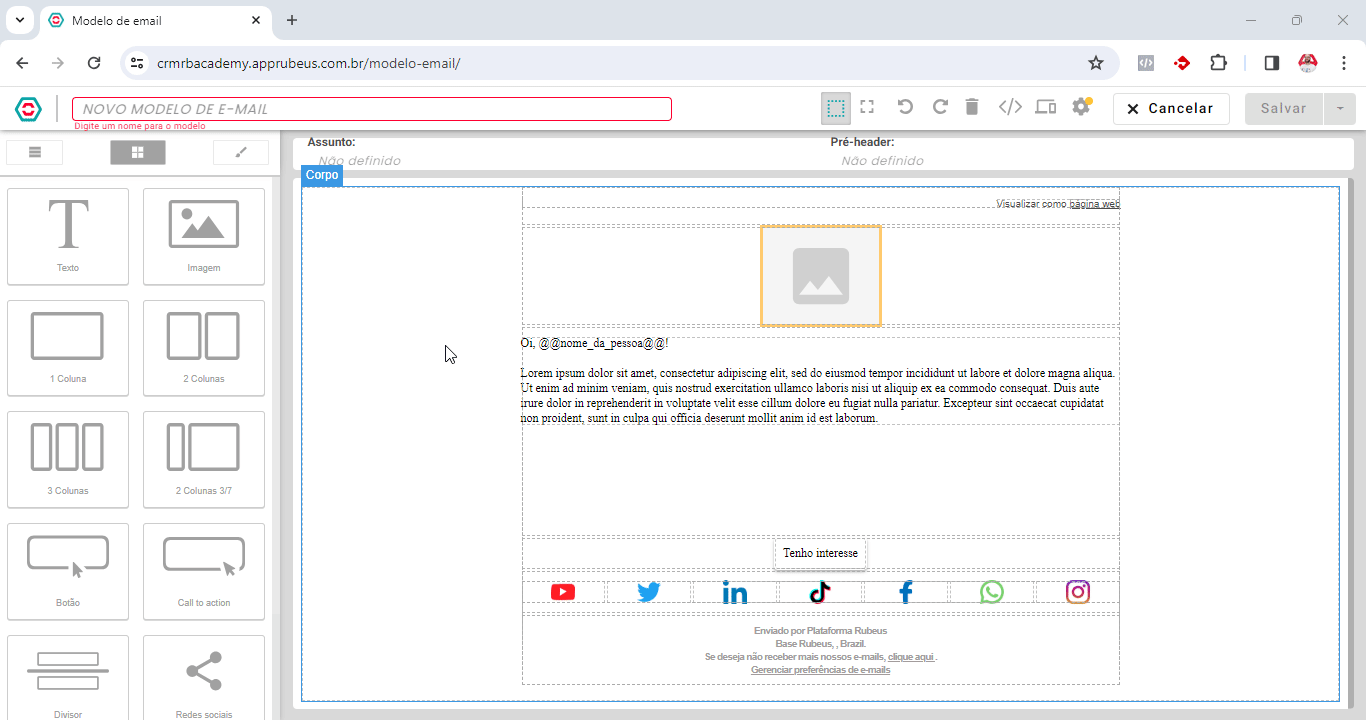Switch to the layers list tab
The image size is (1366, 720).
[35, 152]
